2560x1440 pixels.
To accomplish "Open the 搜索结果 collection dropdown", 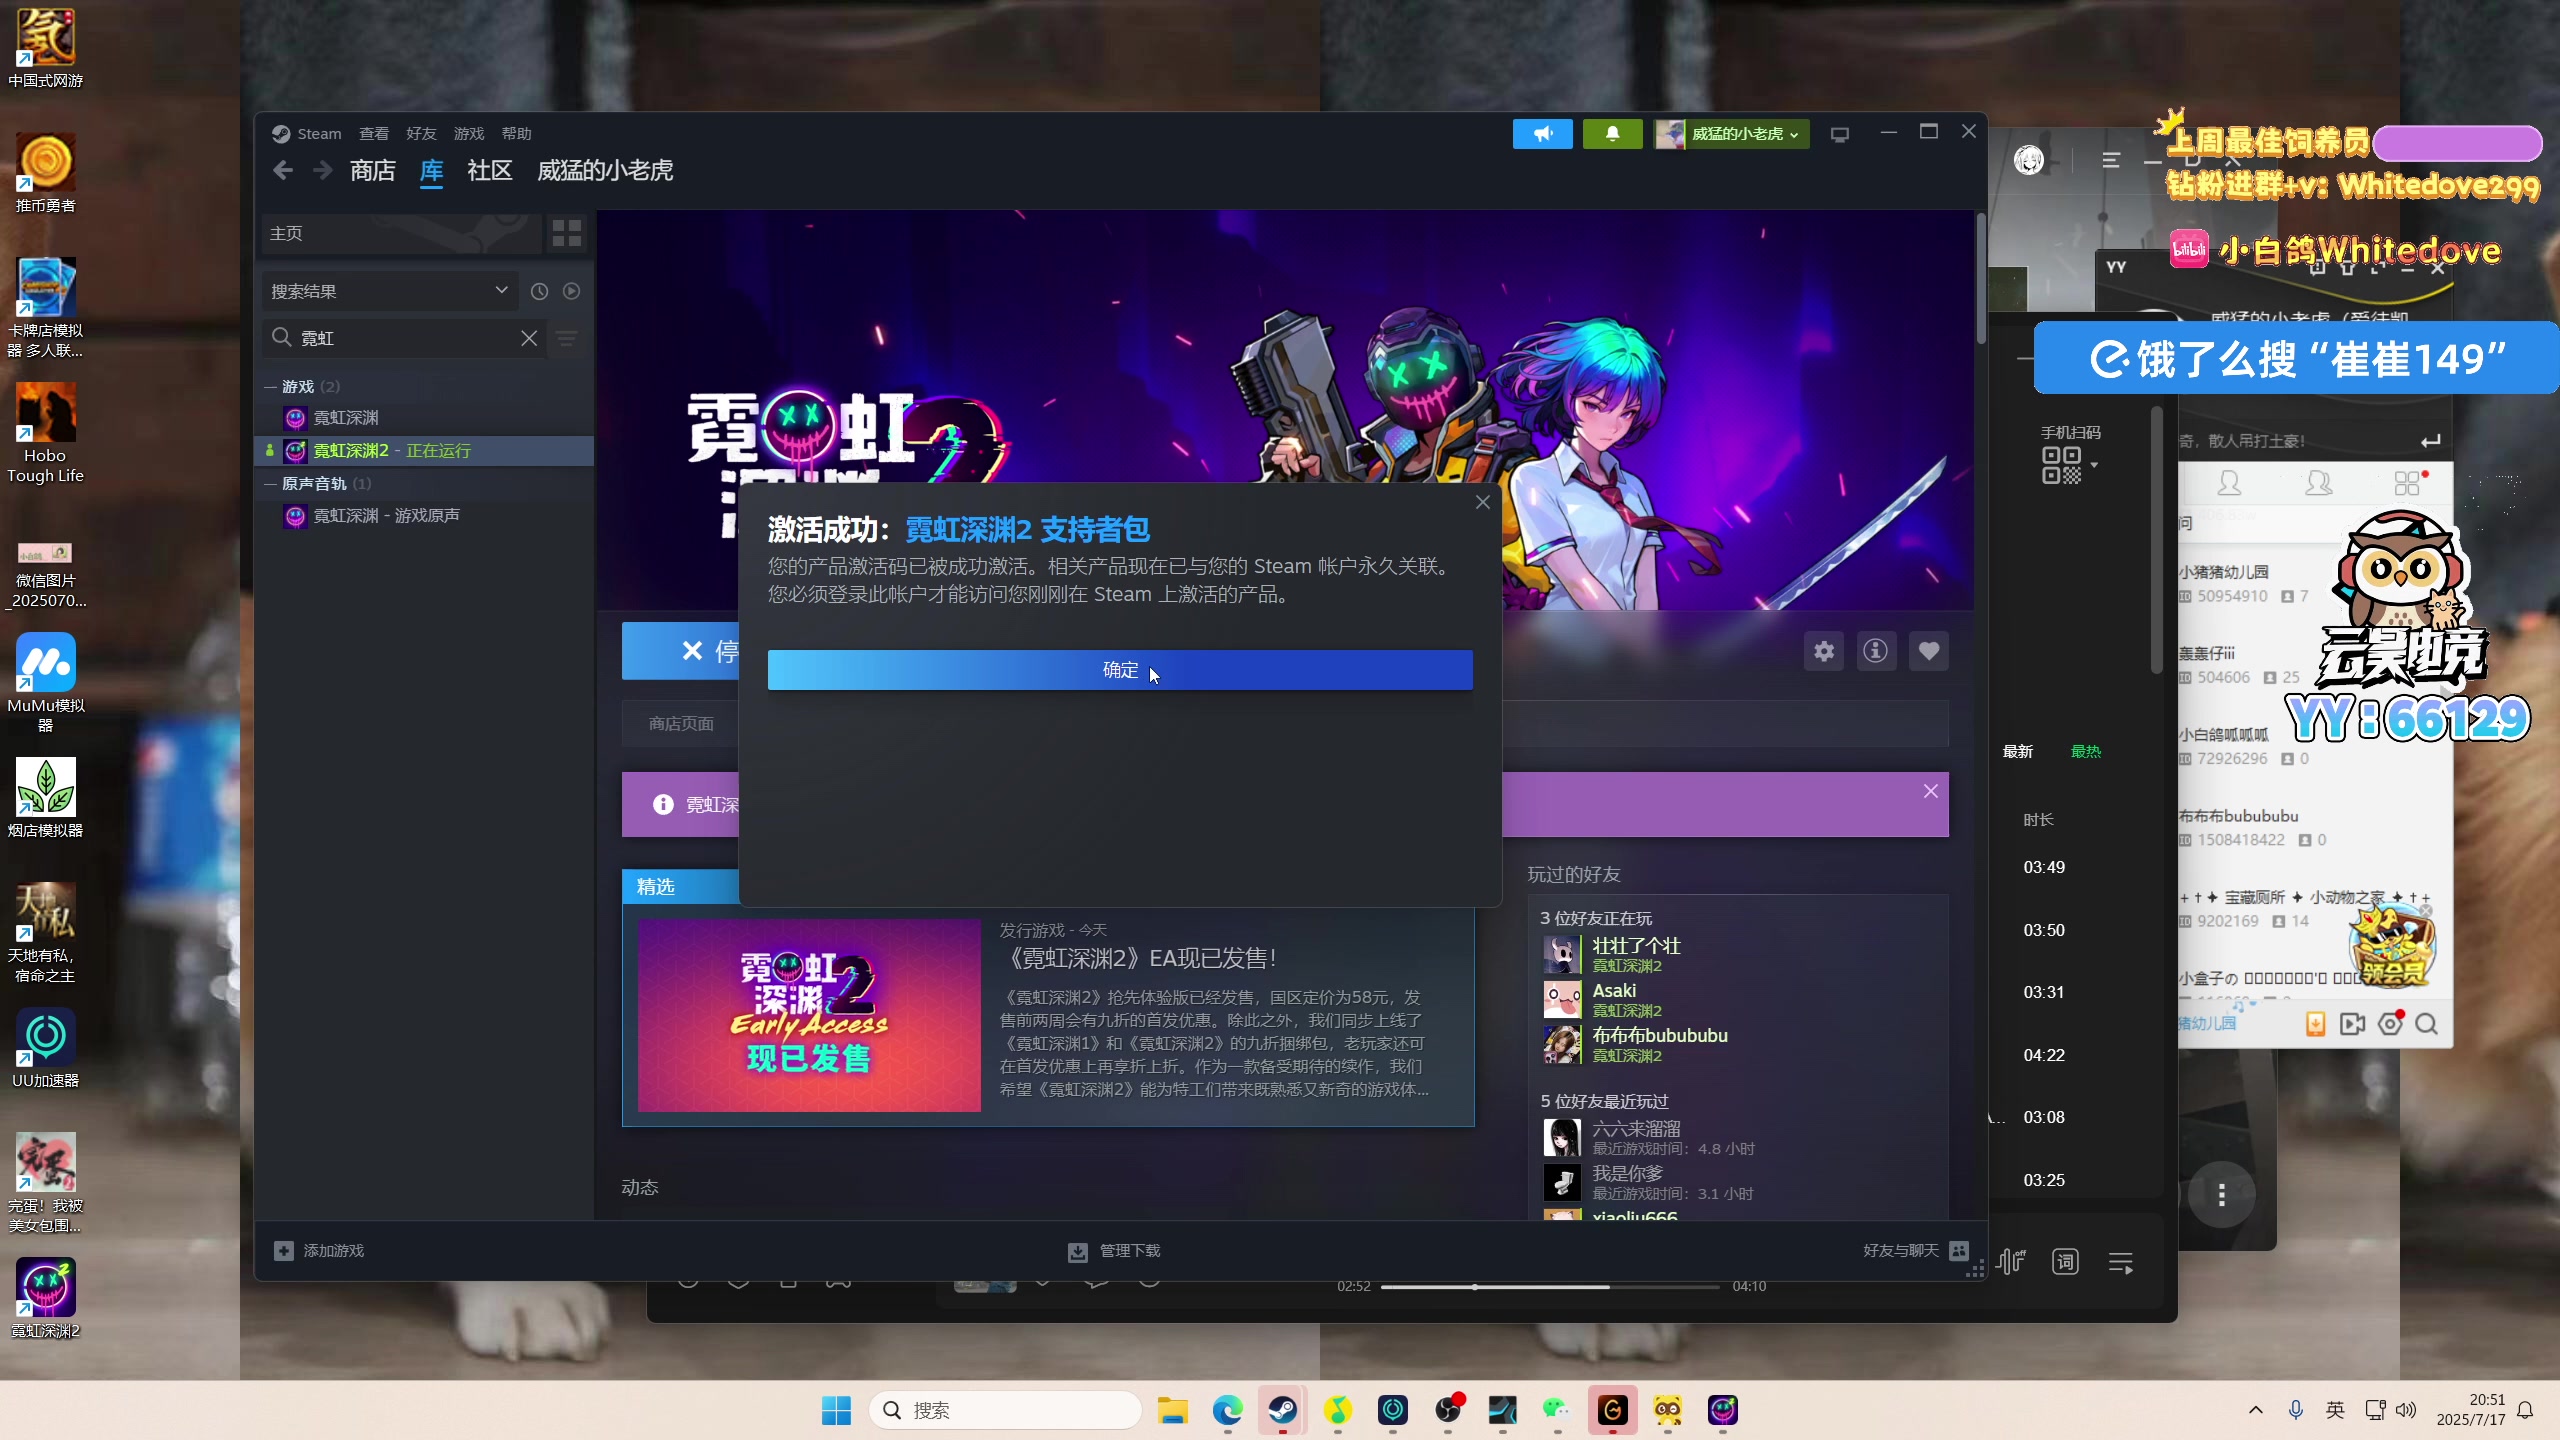I will click(x=390, y=291).
